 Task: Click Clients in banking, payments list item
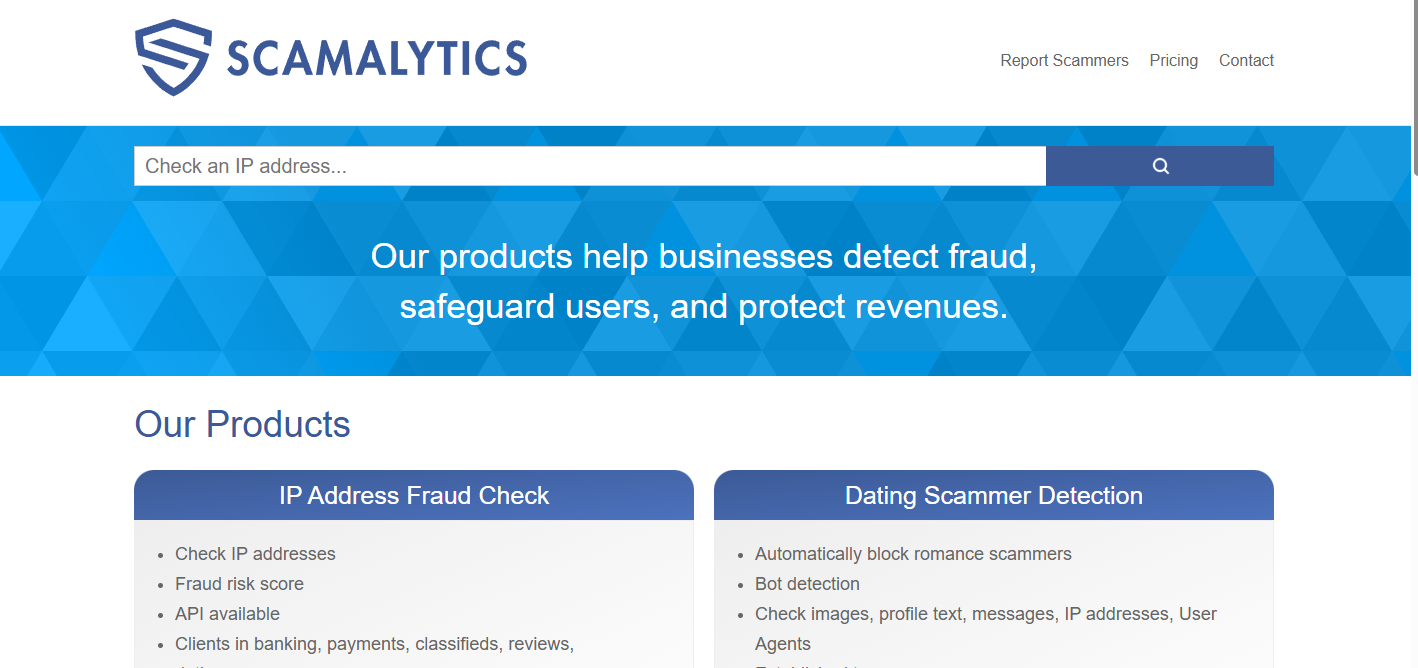374,644
